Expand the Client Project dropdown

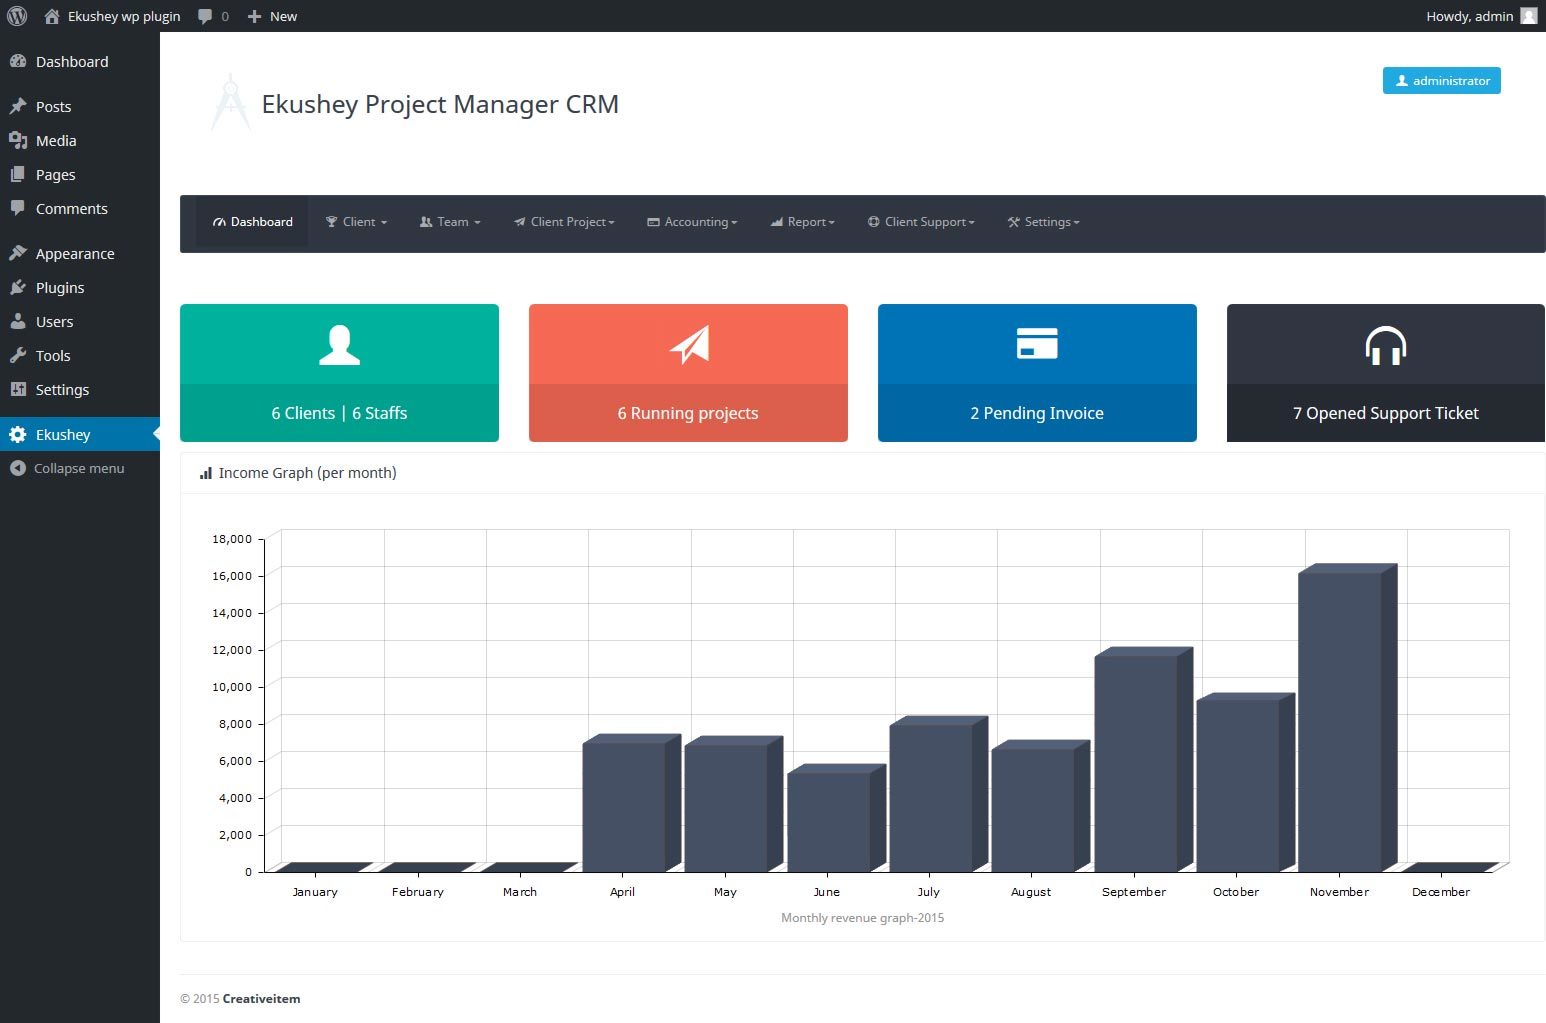[564, 222]
